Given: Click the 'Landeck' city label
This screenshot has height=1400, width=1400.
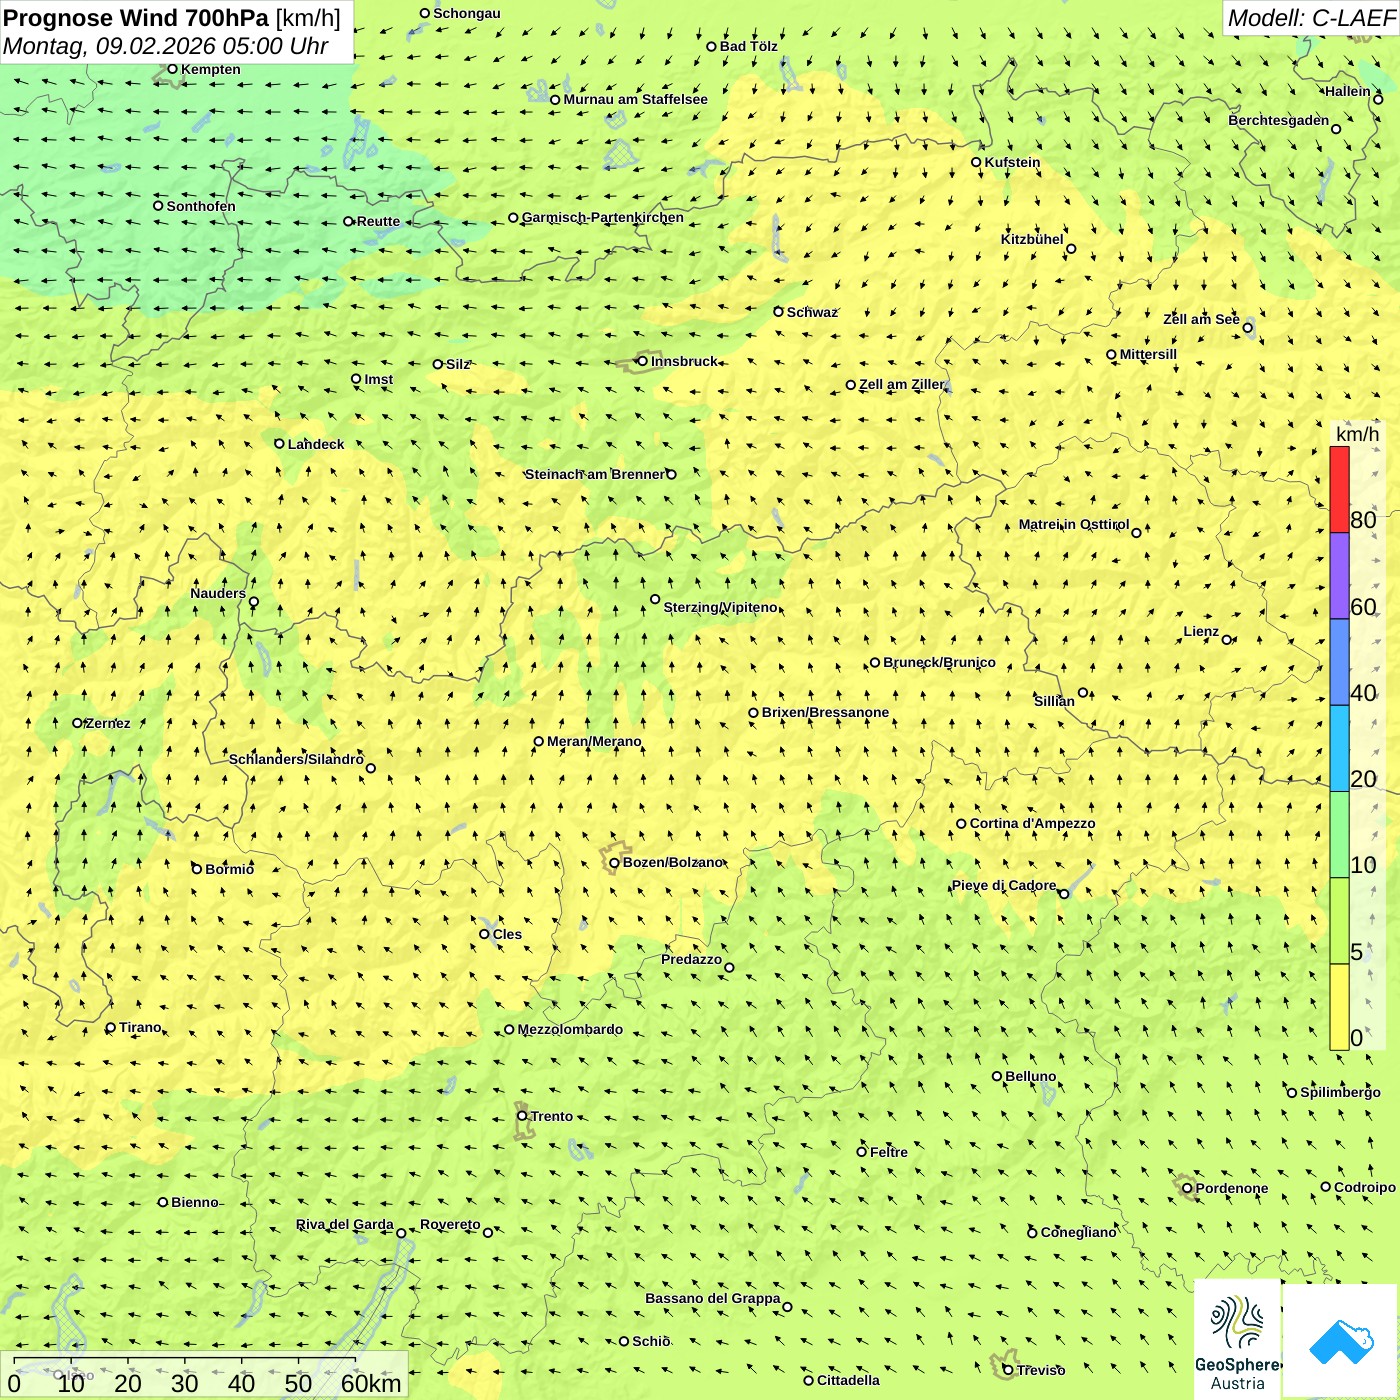Looking at the screenshot, I should pyautogui.click(x=316, y=444).
